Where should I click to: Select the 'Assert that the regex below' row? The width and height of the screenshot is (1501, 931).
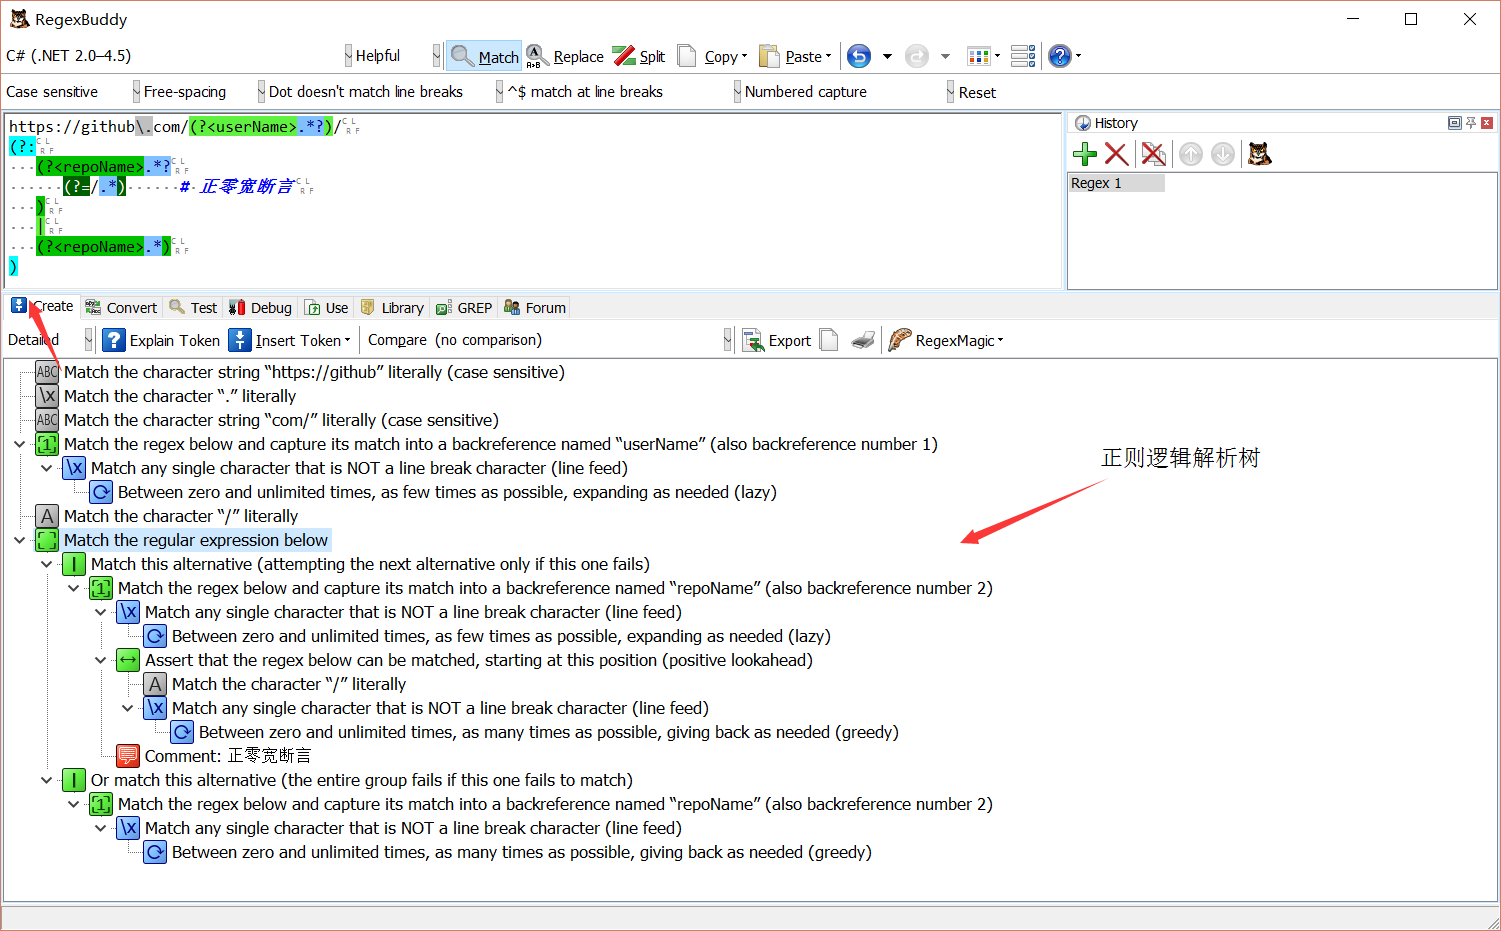pos(478,660)
